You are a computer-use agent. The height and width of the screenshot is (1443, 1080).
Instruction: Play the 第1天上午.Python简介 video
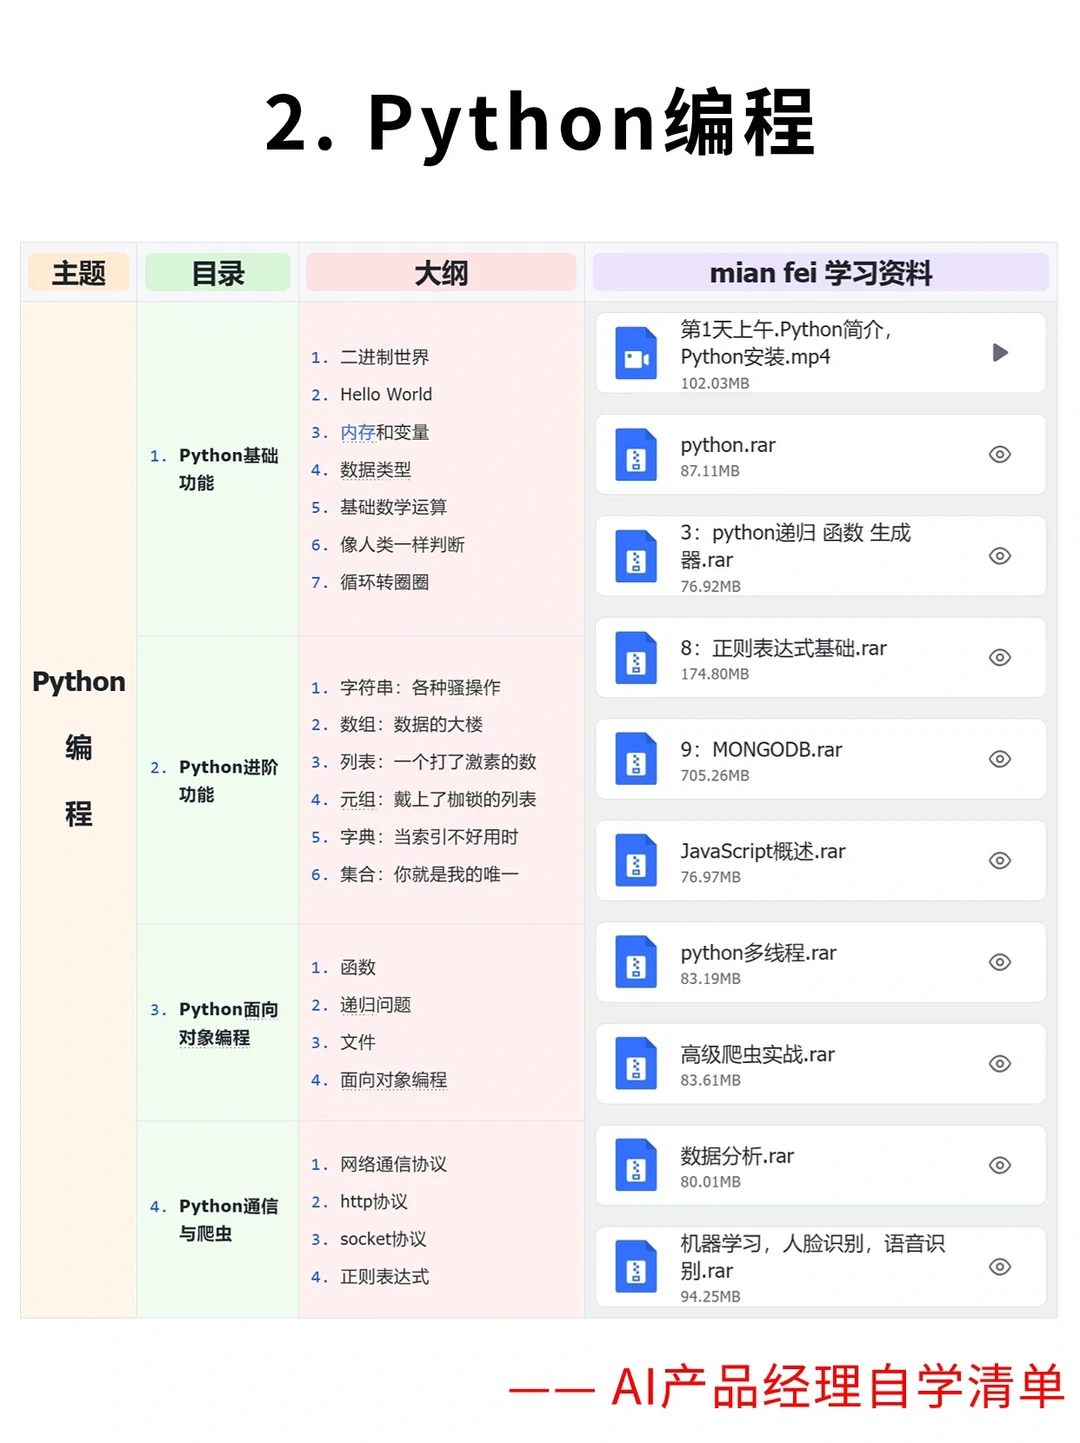click(x=1000, y=353)
